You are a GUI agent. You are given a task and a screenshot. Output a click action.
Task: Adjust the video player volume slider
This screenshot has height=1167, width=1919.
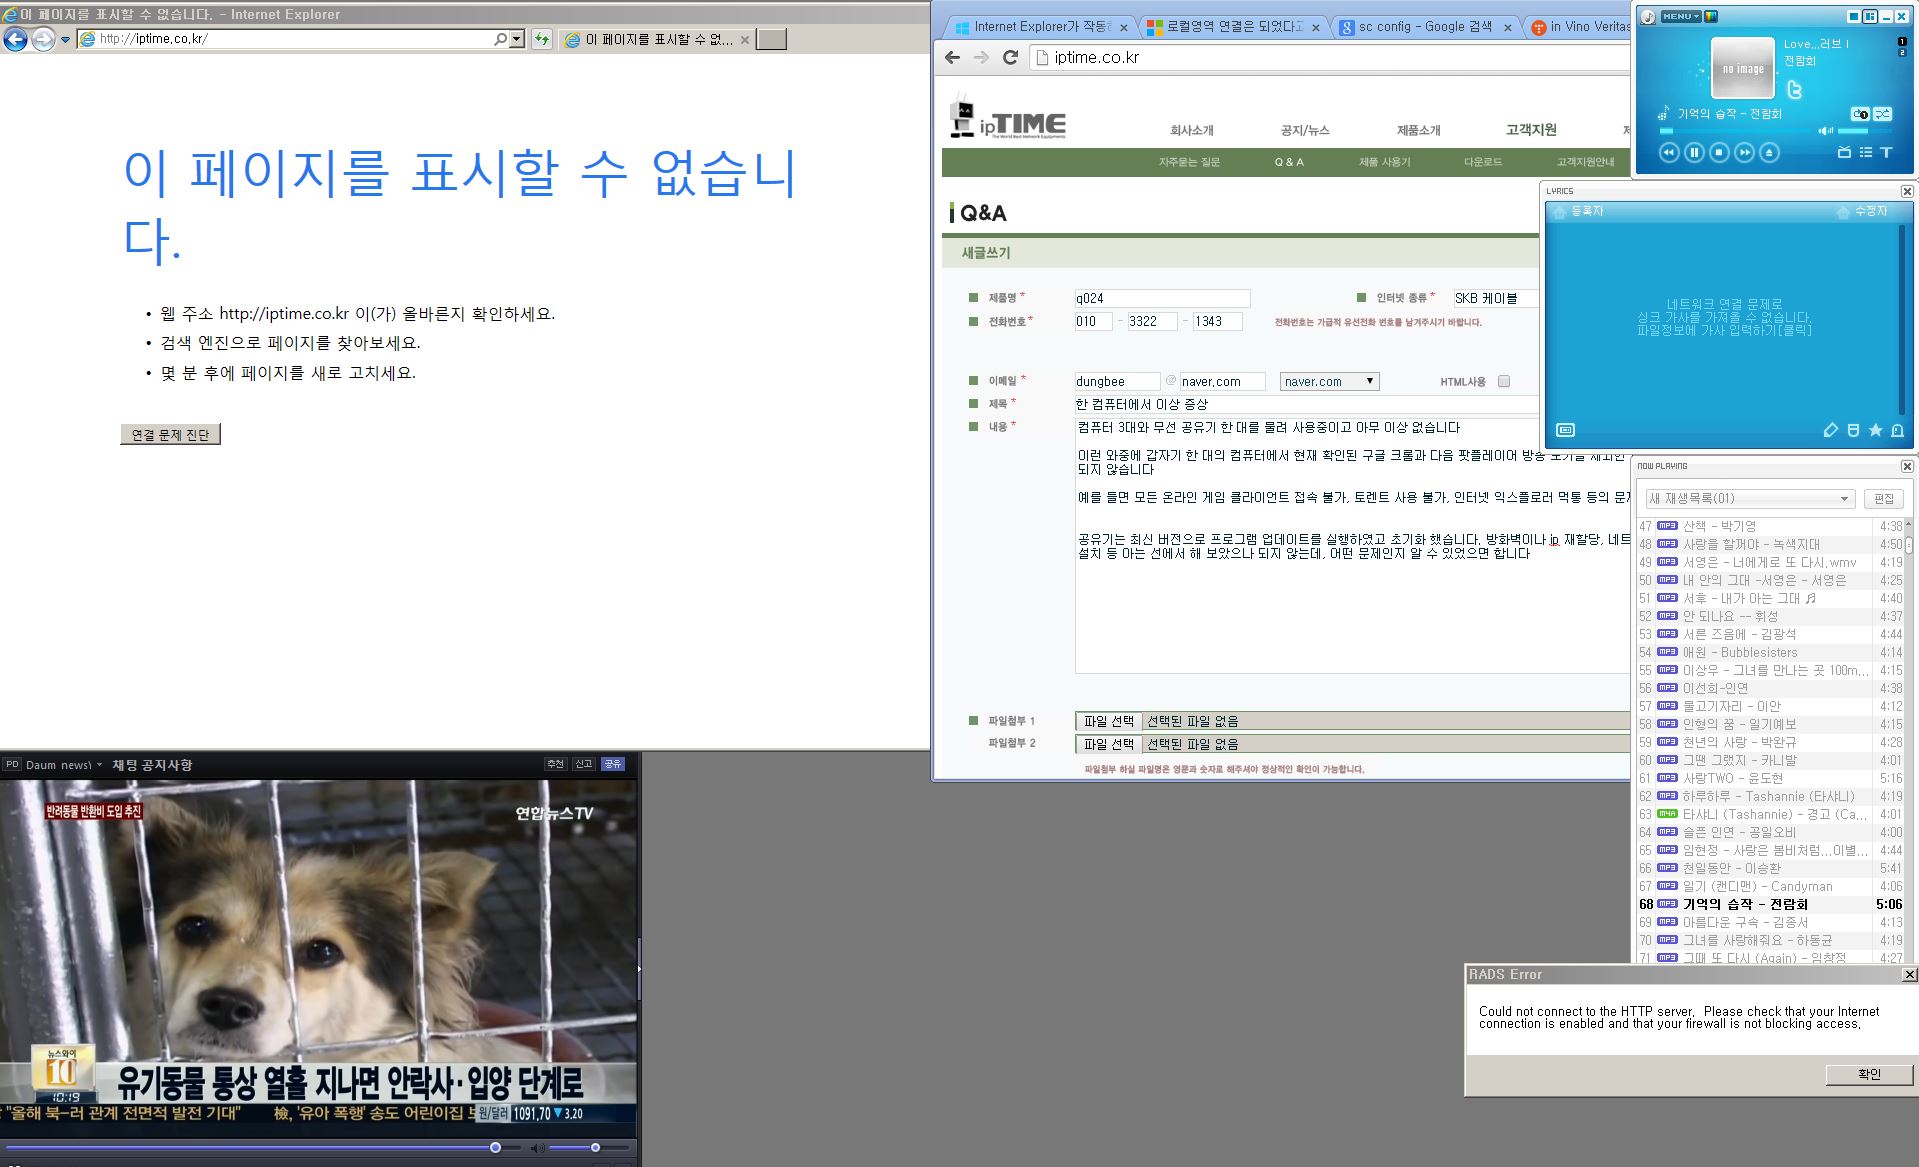(595, 1148)
